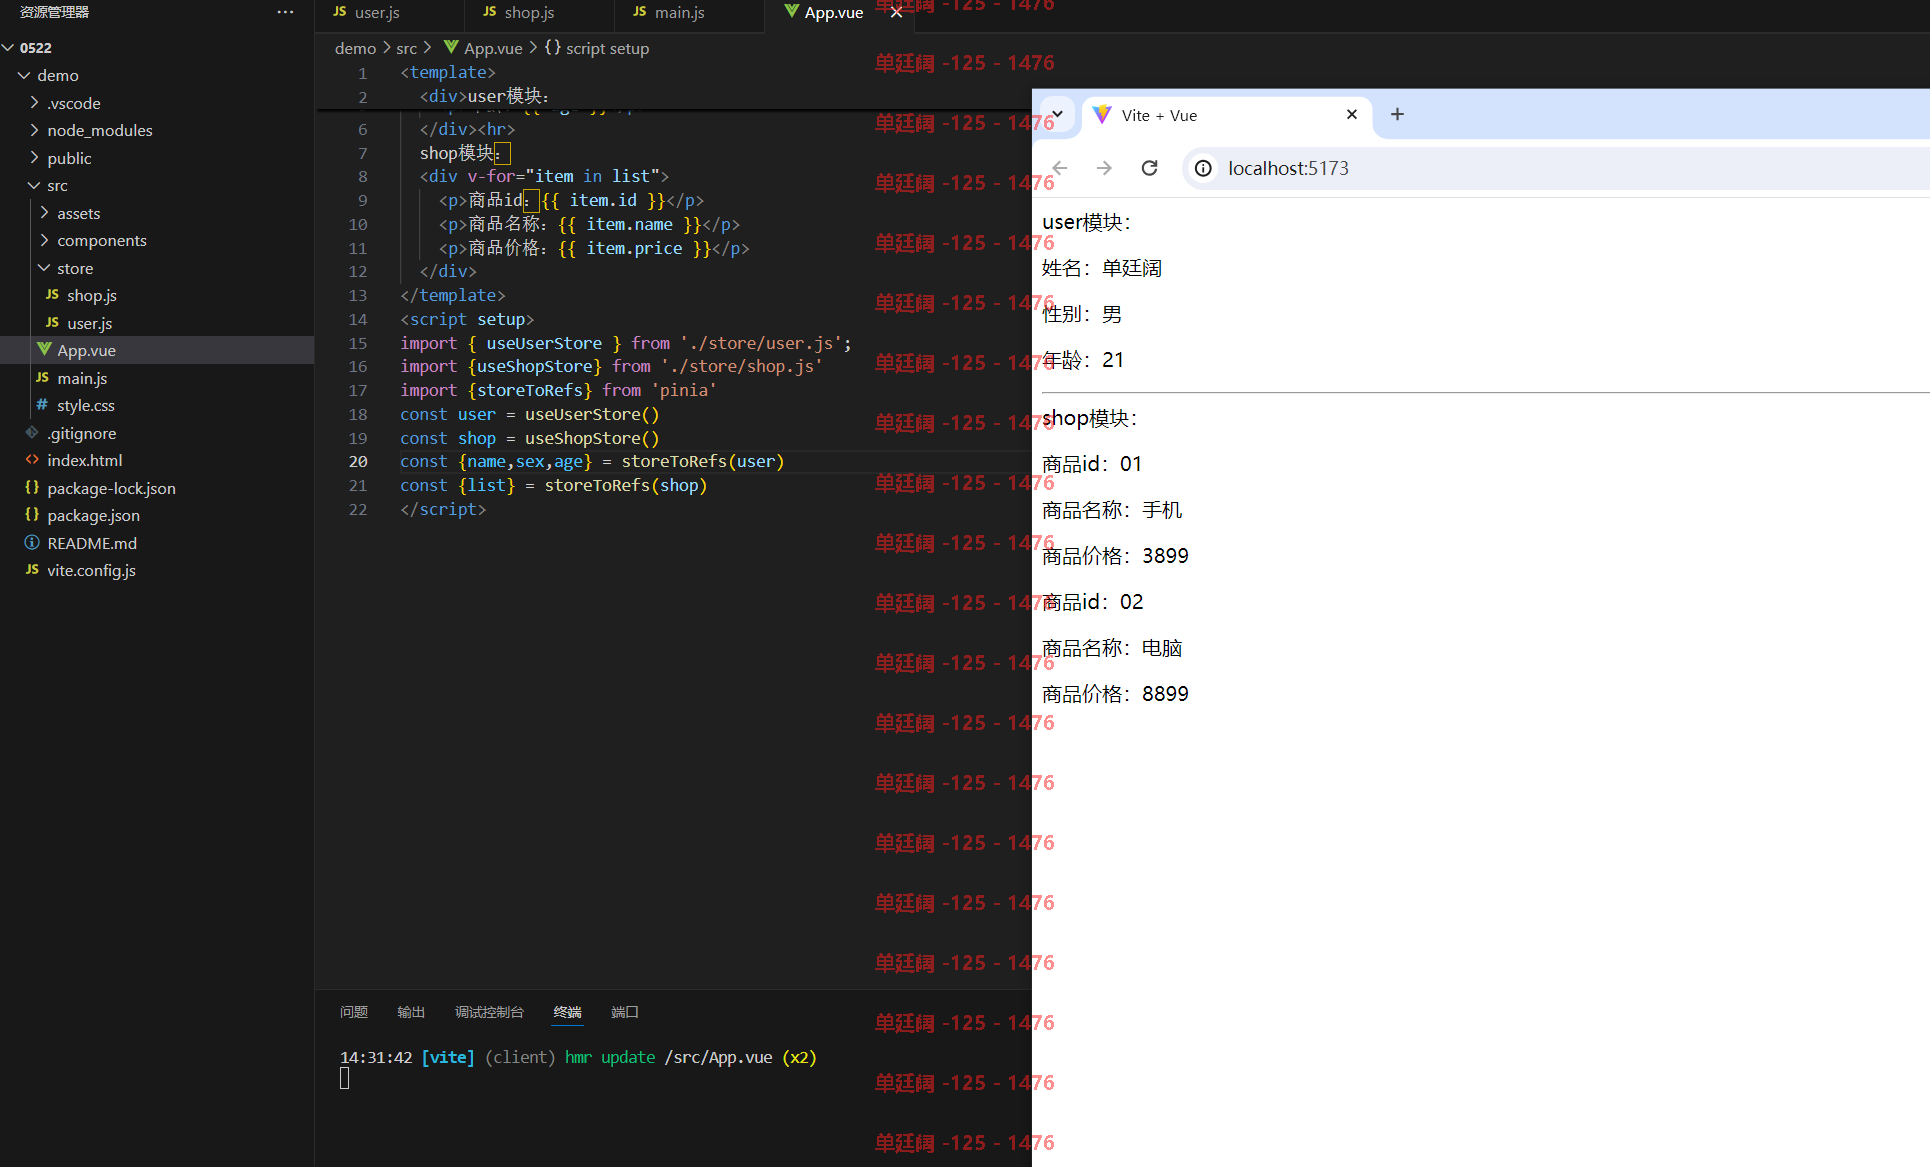The height and width of the screenshot is (1167, 1930).
Task: Open the 问题 (Problems) panel tab
Action: point(354,1012)
